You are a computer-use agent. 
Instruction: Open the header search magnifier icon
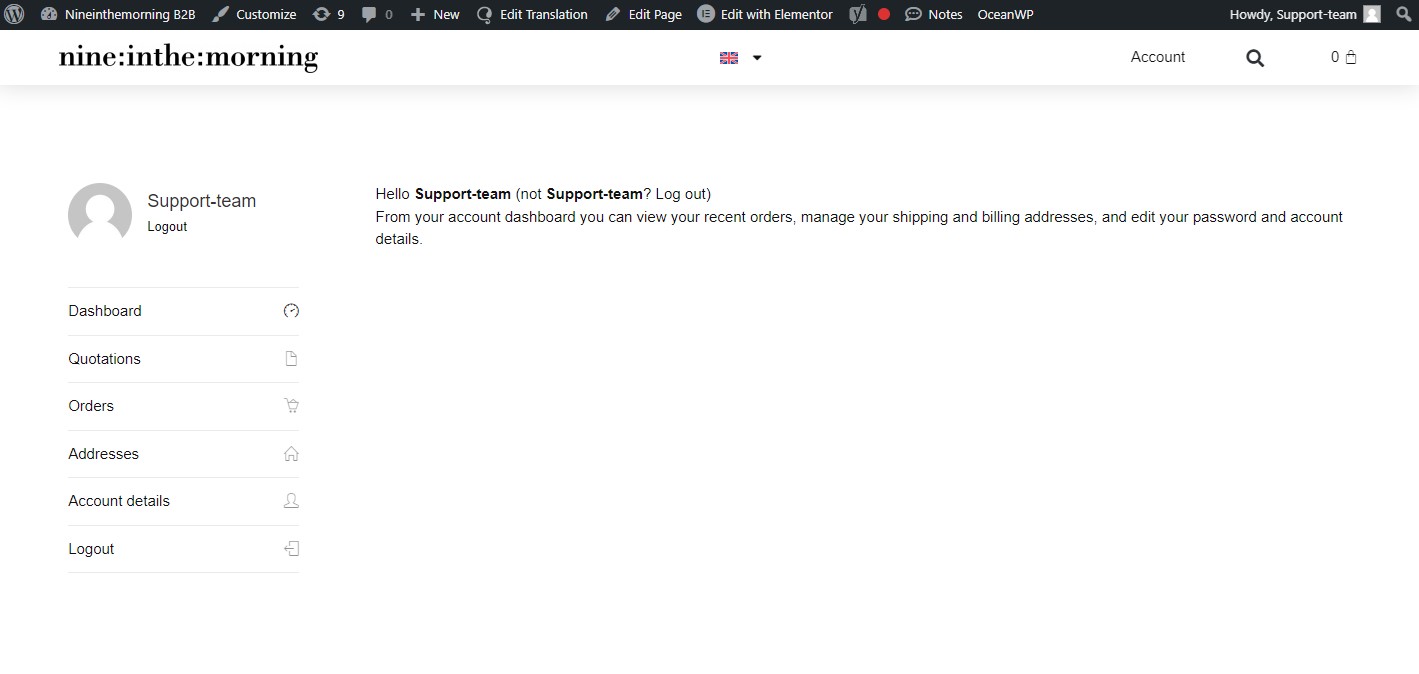(1255, 58)
